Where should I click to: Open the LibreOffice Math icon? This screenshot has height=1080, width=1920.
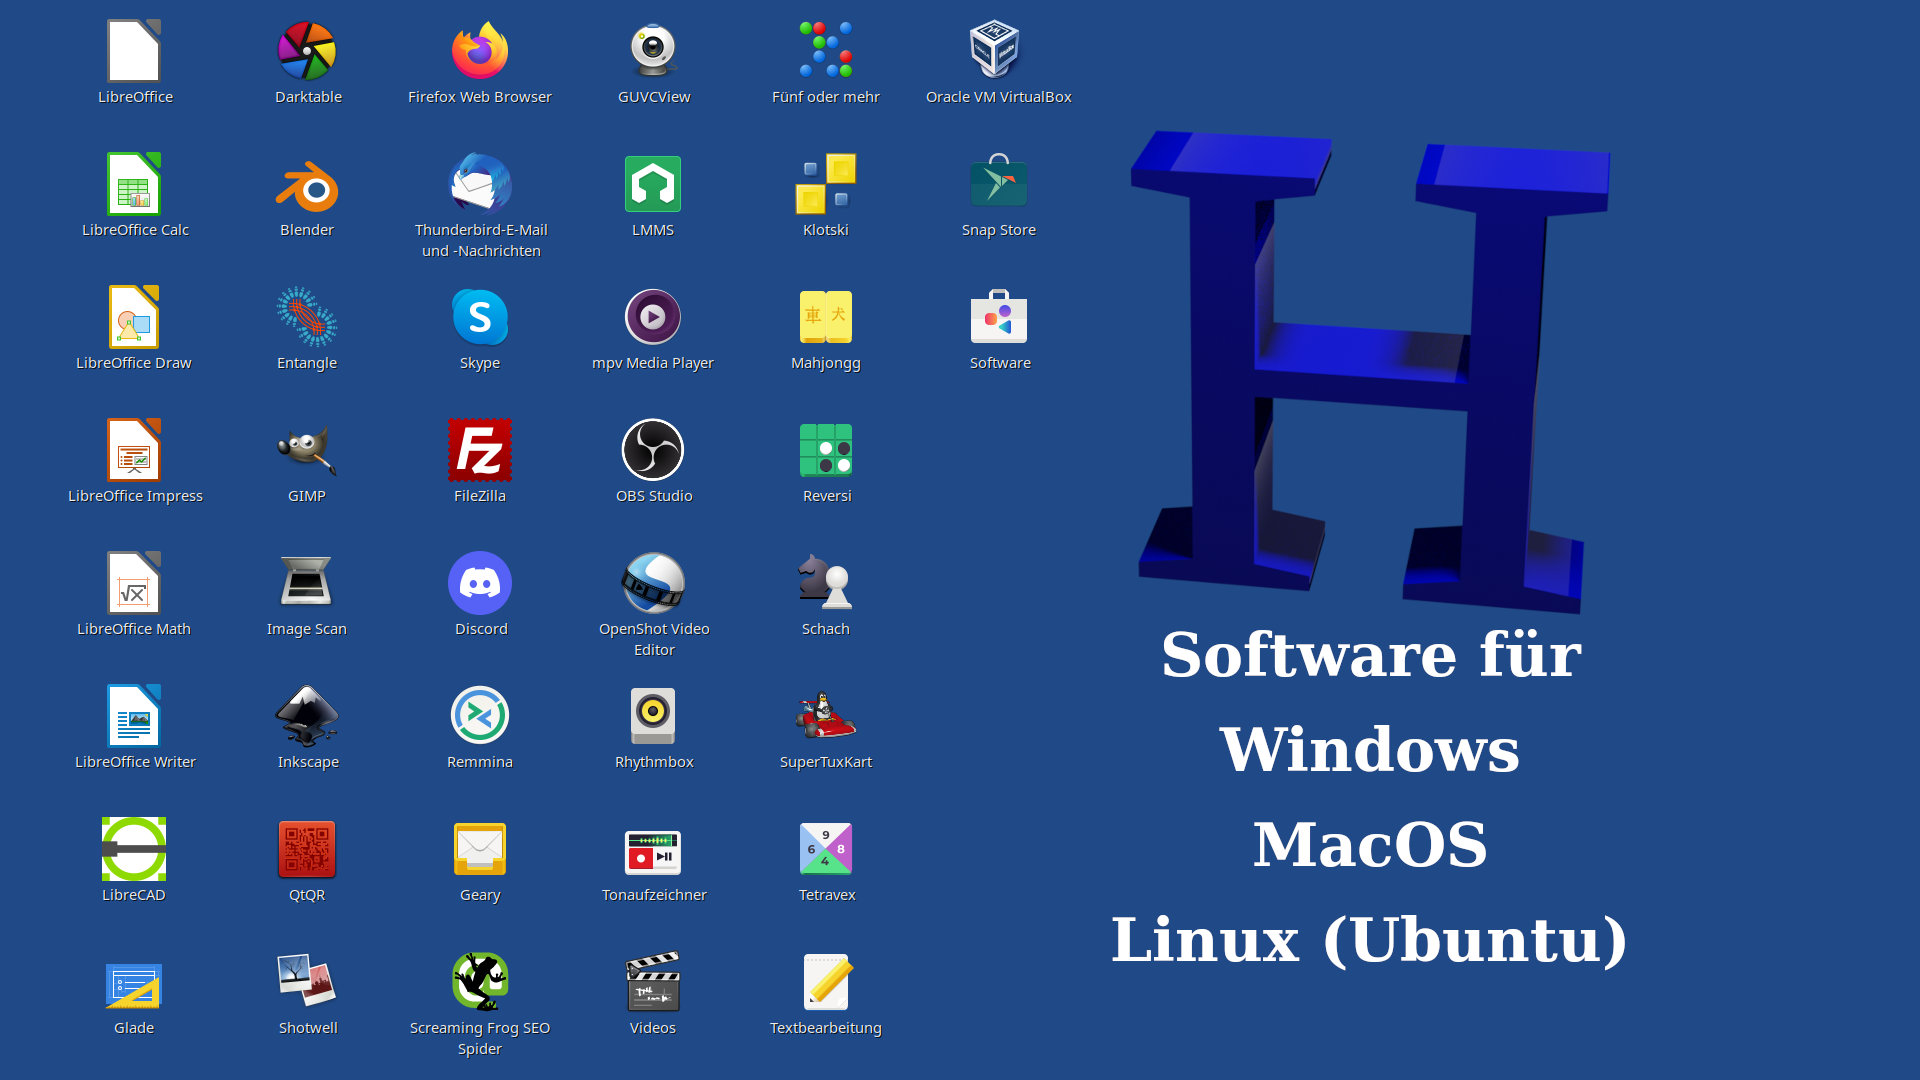click(134, 583)
